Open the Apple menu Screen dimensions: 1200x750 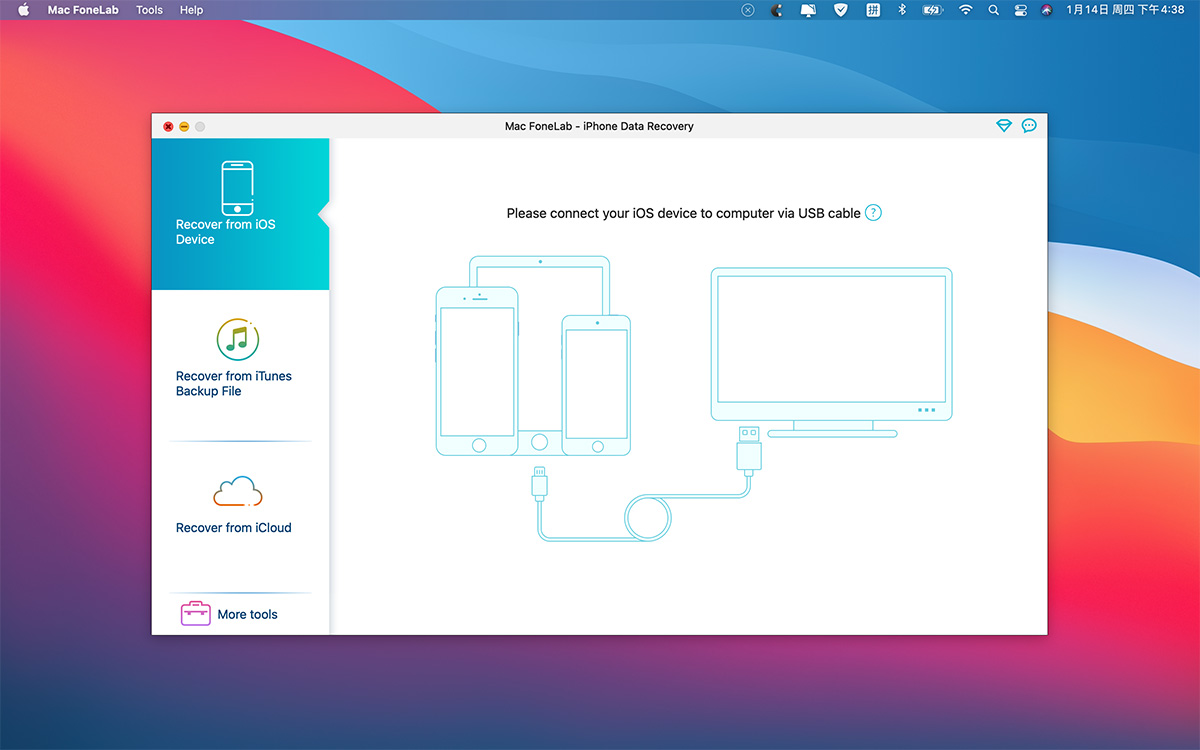pos(24,10)
